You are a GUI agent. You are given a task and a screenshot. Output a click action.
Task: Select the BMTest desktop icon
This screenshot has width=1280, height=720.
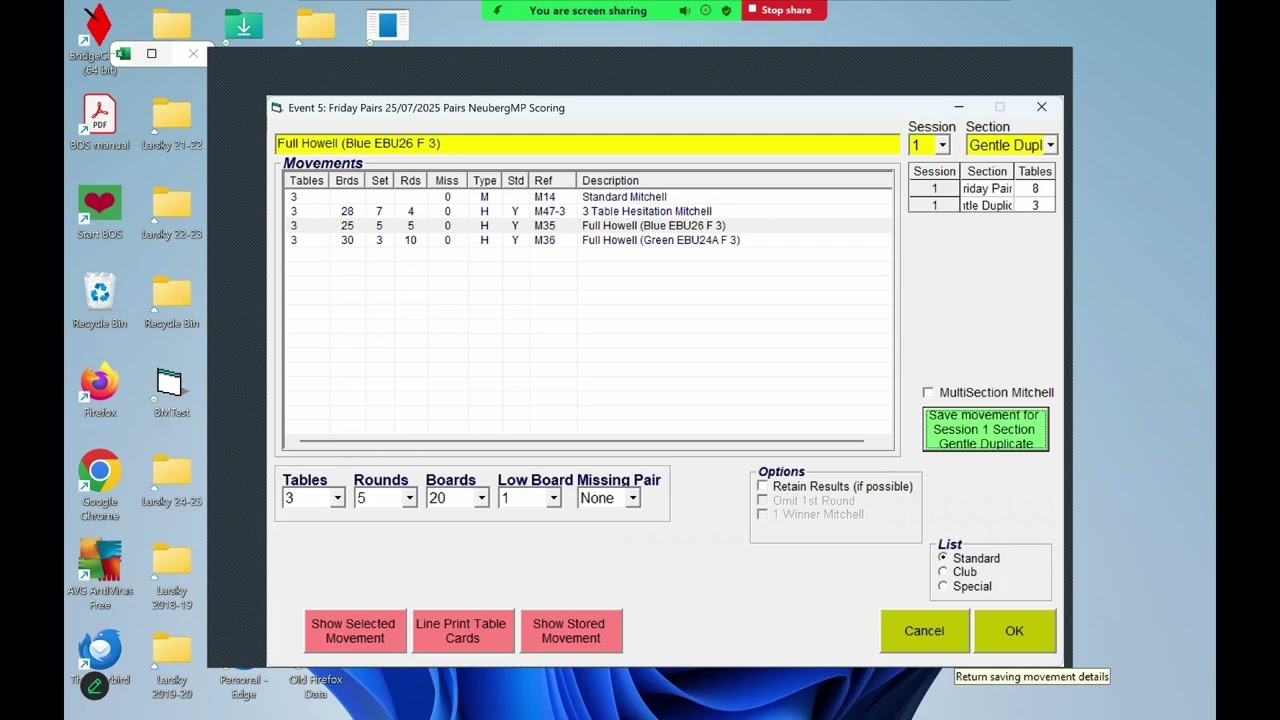172,390
